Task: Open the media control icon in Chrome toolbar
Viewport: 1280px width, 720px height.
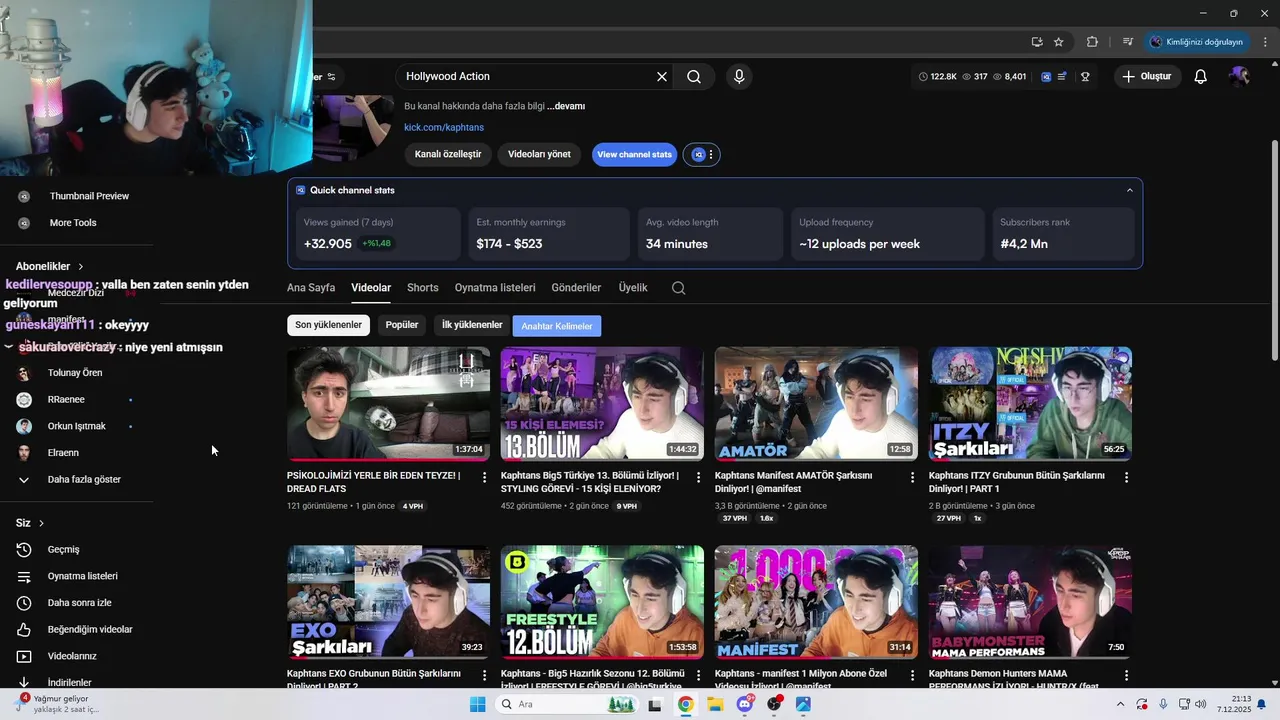Action: 1128,42
